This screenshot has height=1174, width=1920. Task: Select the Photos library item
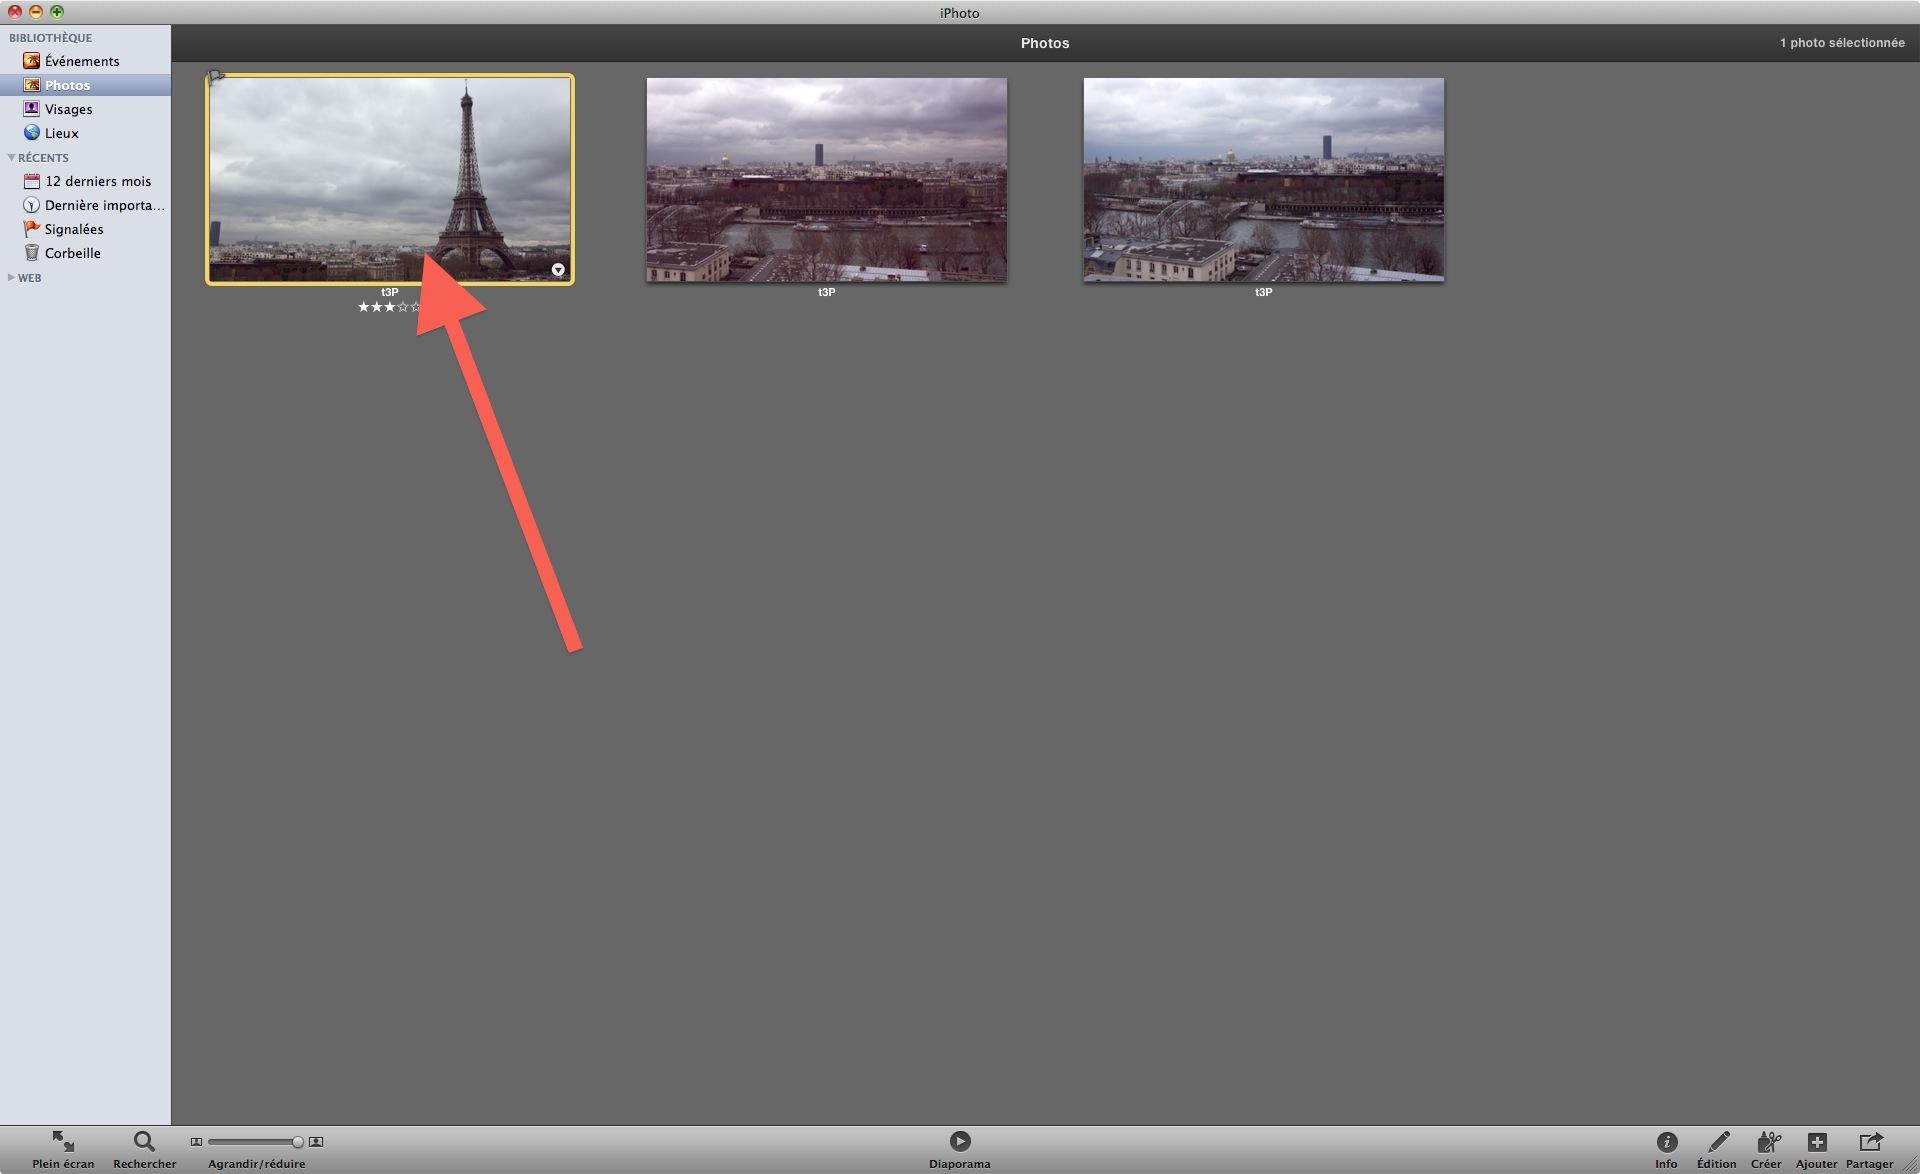(x=85, y=85)
